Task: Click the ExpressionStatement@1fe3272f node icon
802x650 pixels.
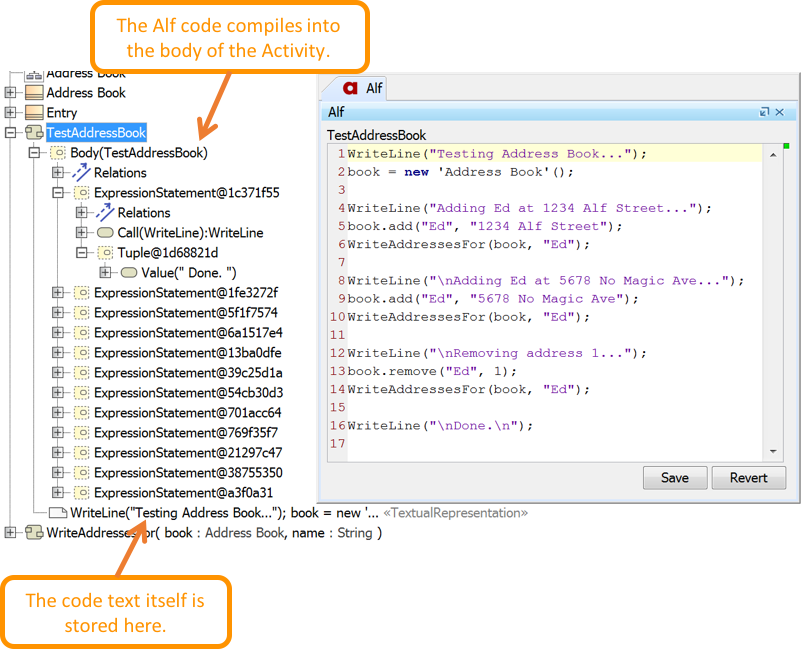Action: (x=81, y=293)
